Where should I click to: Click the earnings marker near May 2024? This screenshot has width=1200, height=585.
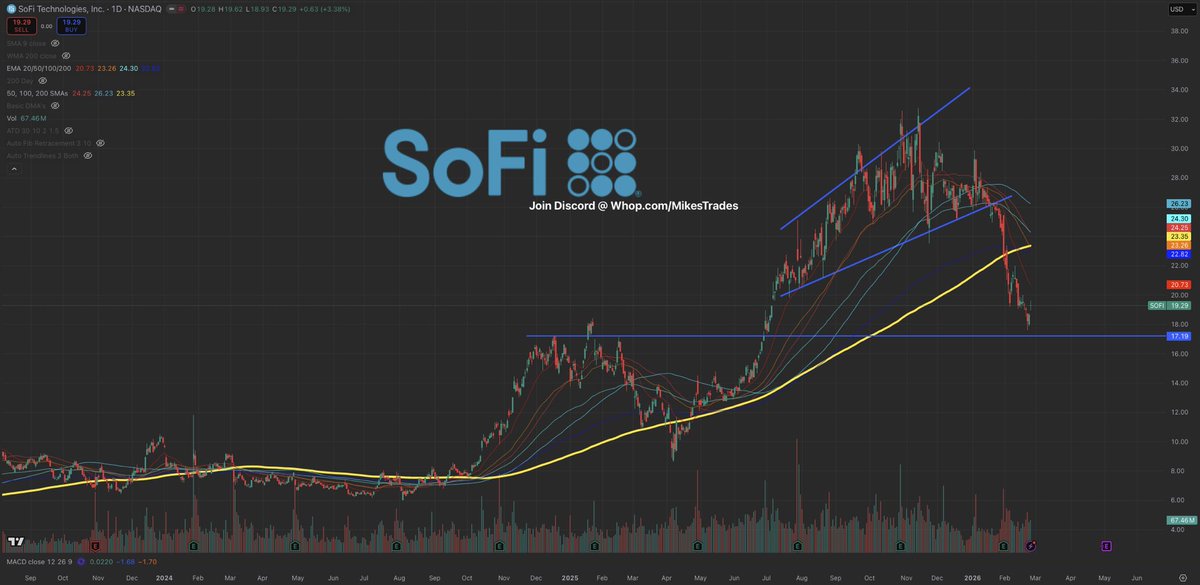pyautogui.click(x=295, y=546)
